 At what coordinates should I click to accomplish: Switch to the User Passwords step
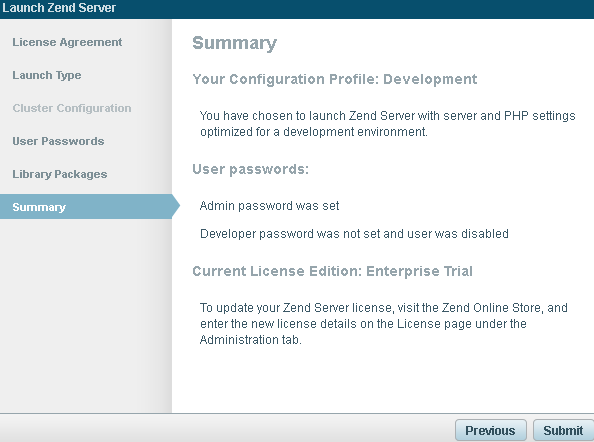(58, 141)
